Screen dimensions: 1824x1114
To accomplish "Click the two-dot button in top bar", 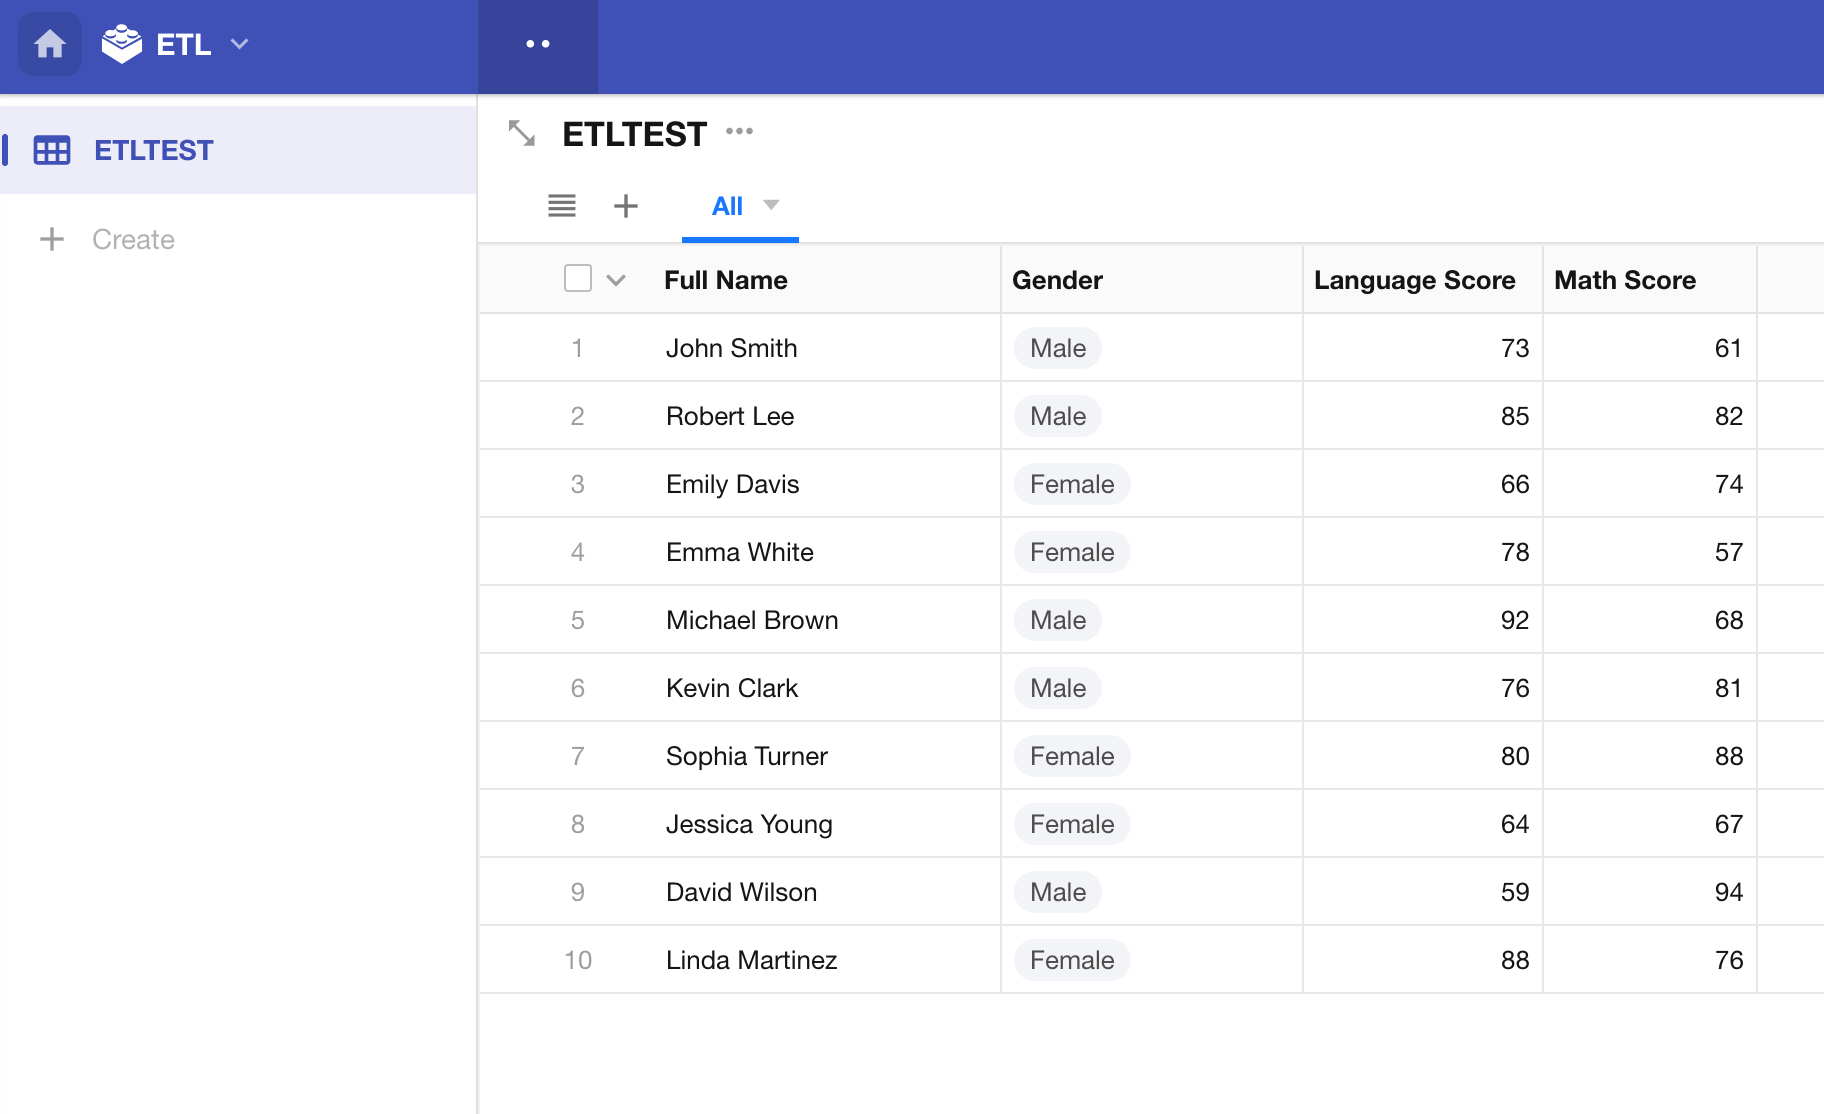I will [x=538, y=44].
